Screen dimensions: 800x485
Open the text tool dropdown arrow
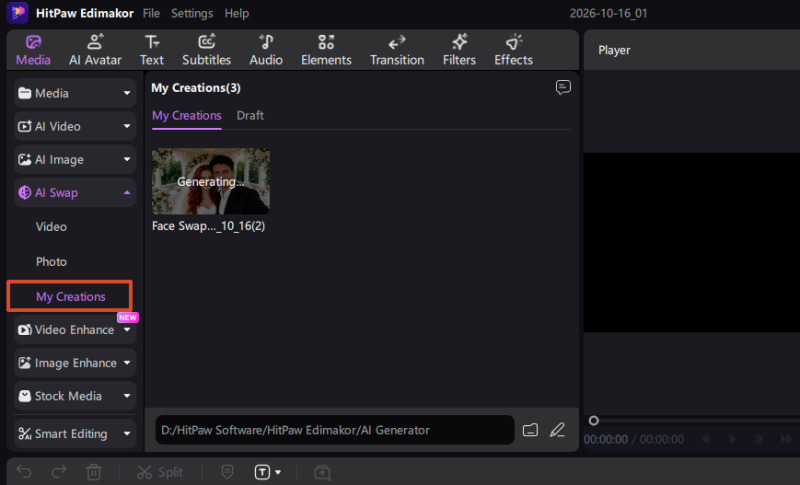pos(278,472)
